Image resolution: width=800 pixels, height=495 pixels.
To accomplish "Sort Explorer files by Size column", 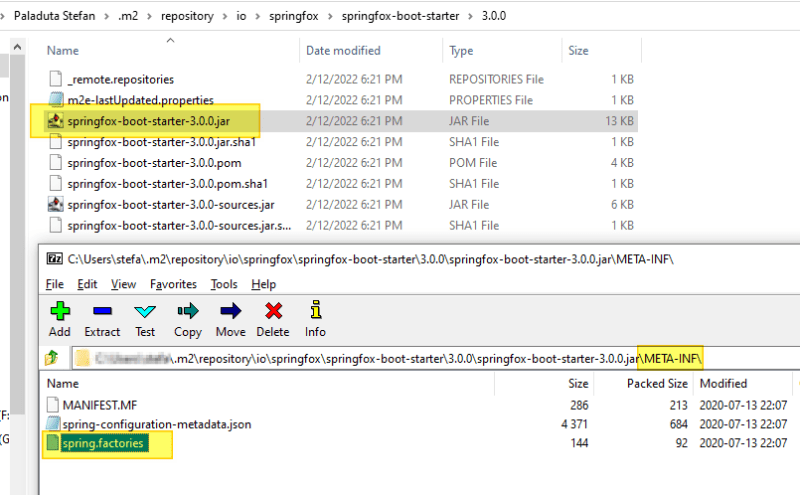I will [x=579, y=51].
